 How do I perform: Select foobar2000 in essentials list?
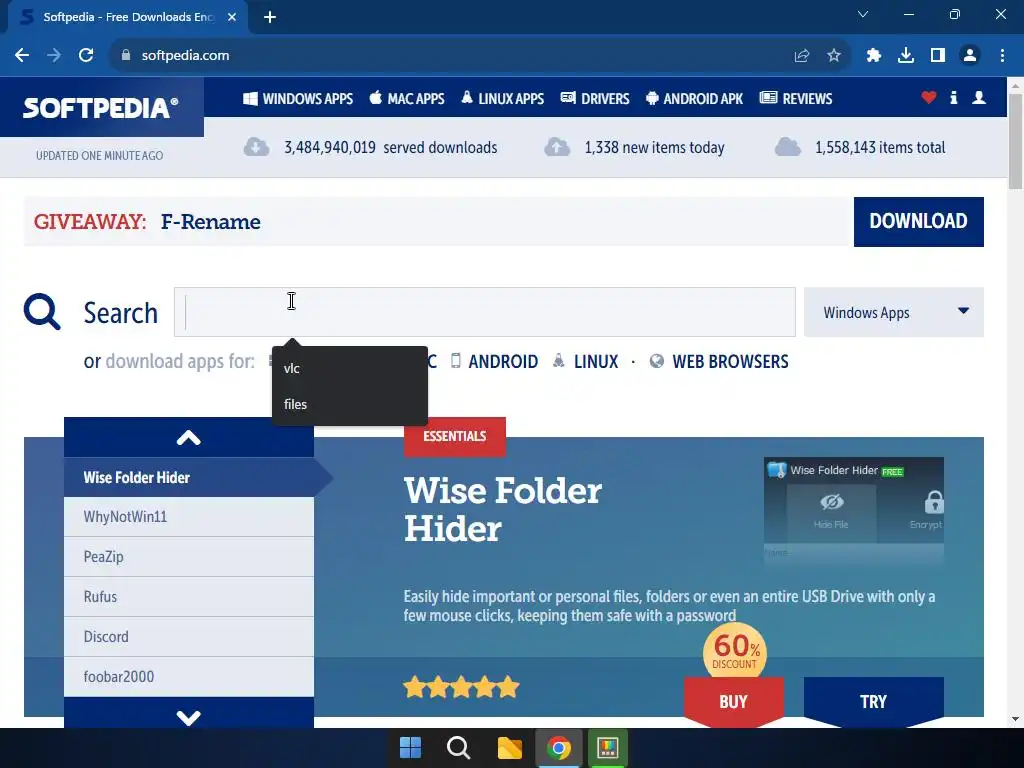pyautogui.click(x=189, y=677)
